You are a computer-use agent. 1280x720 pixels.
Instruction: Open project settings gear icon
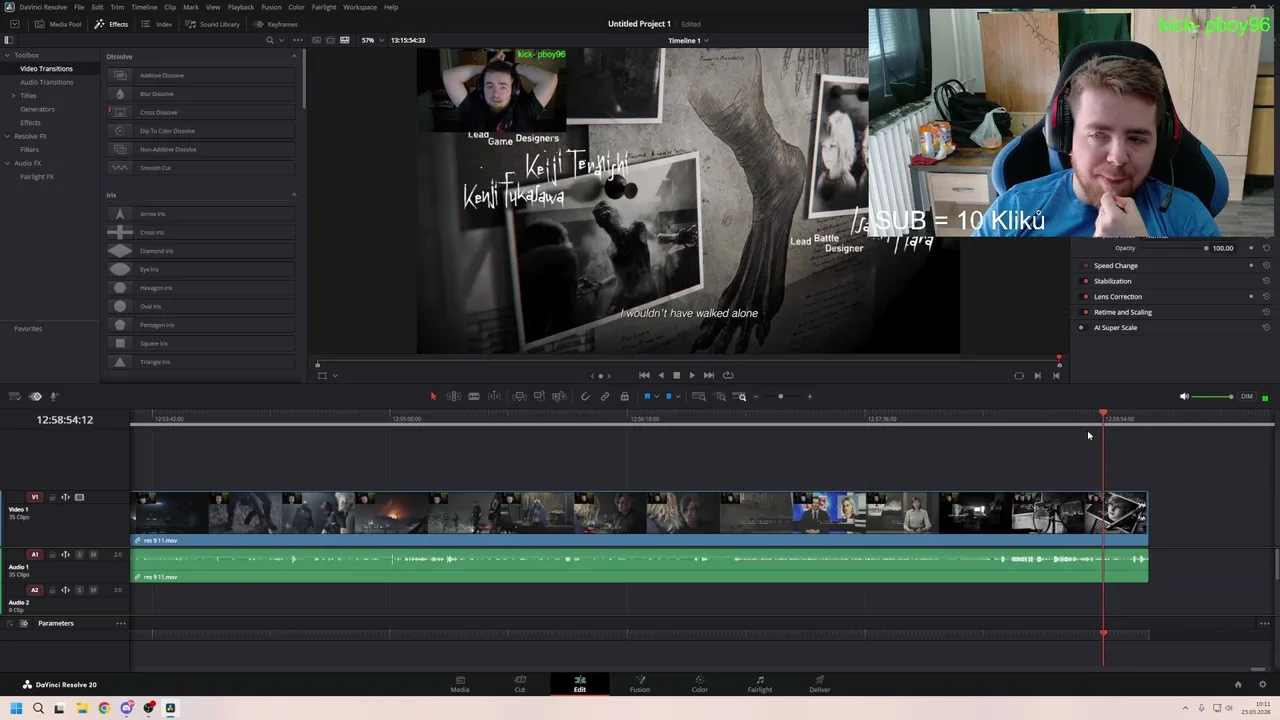(1262, 685)
